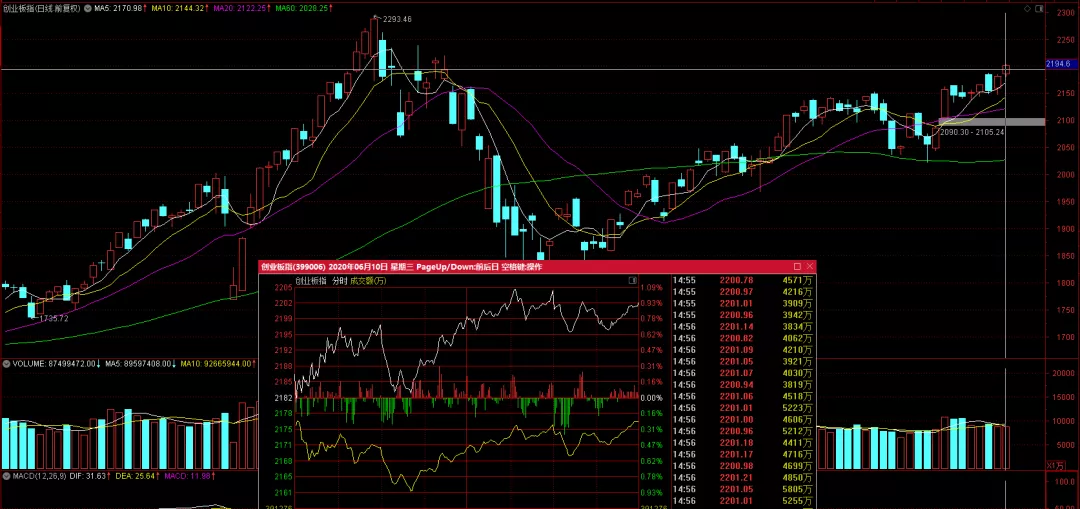The image size is (1080, 509).
Task: Toggle the side panel icon beside the diamond
Action: (1037, 8)
